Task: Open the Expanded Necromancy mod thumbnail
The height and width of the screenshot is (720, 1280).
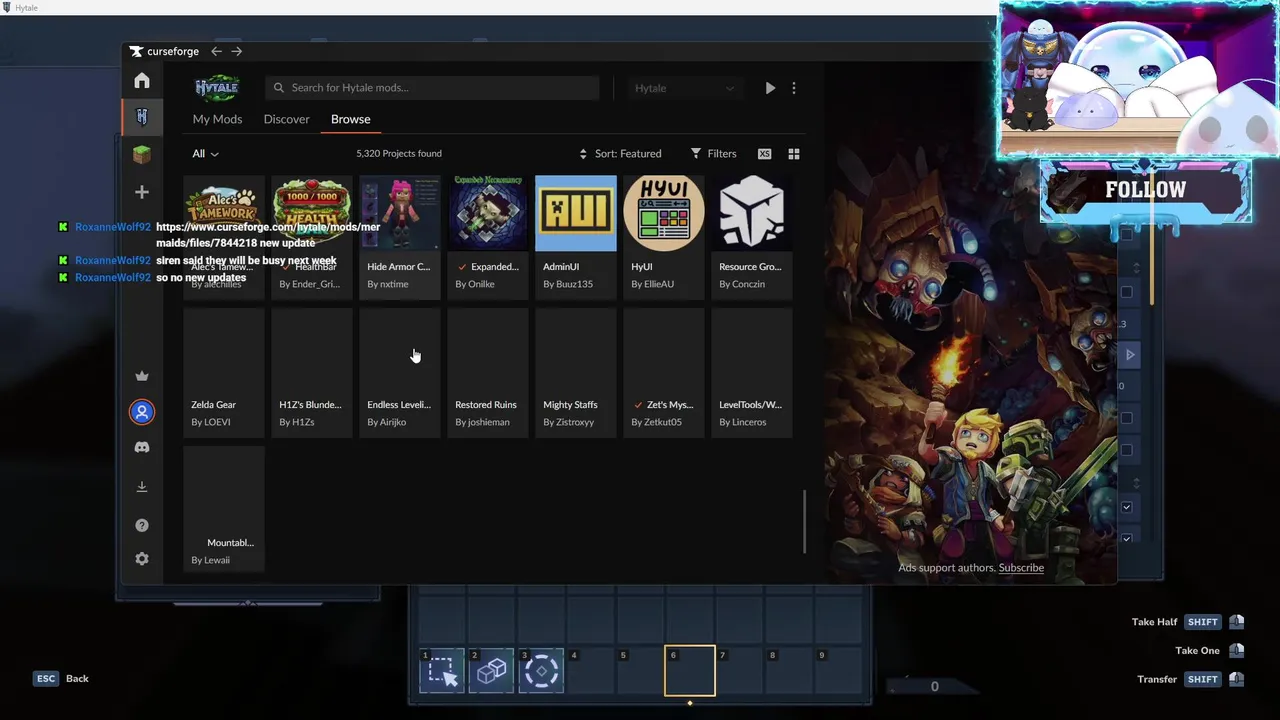Action: (x=488, y=213)
